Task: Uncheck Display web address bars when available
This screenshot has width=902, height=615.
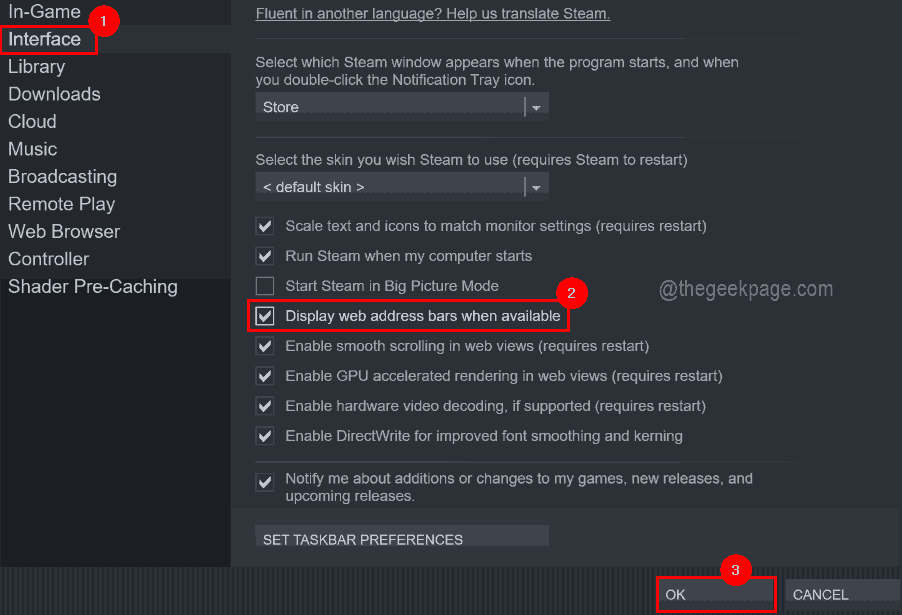Action: (265, 315)
